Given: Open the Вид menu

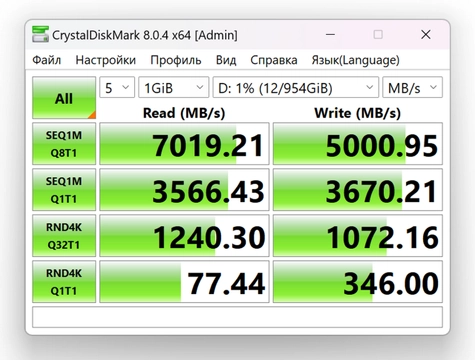Looking at the screenshot, I should tap(226, 60).
